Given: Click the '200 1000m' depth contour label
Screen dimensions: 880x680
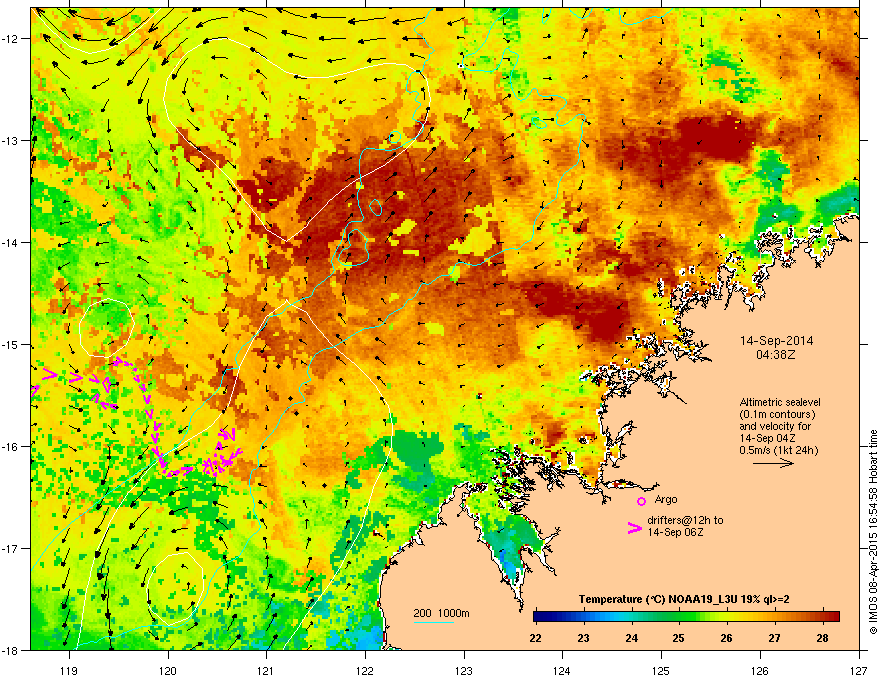Looking at the screenshot, I should coord(441,613).
